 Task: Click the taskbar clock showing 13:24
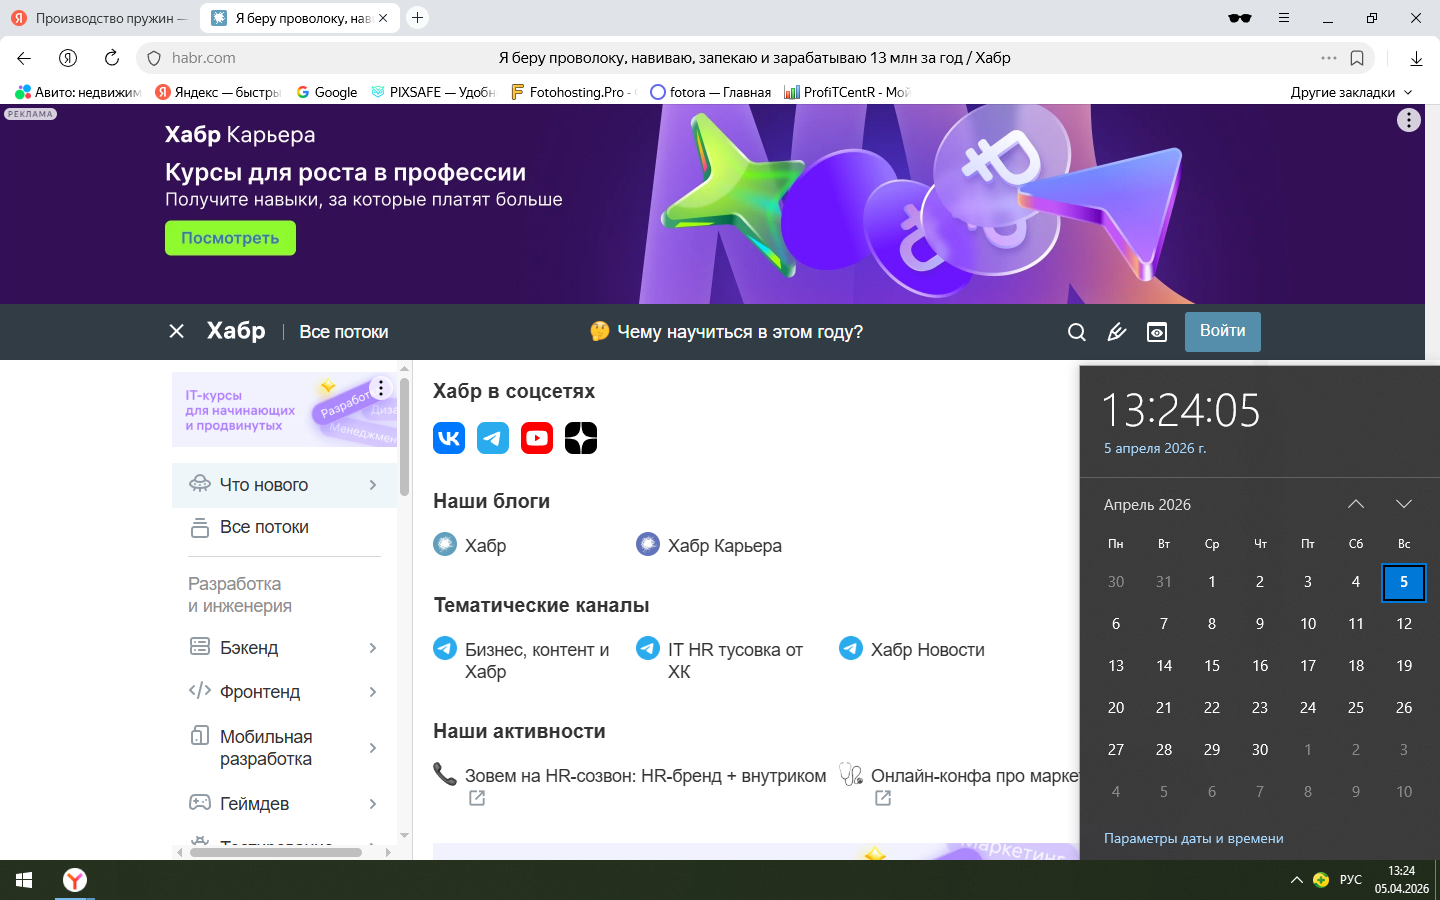click(x=1402, y=880)
